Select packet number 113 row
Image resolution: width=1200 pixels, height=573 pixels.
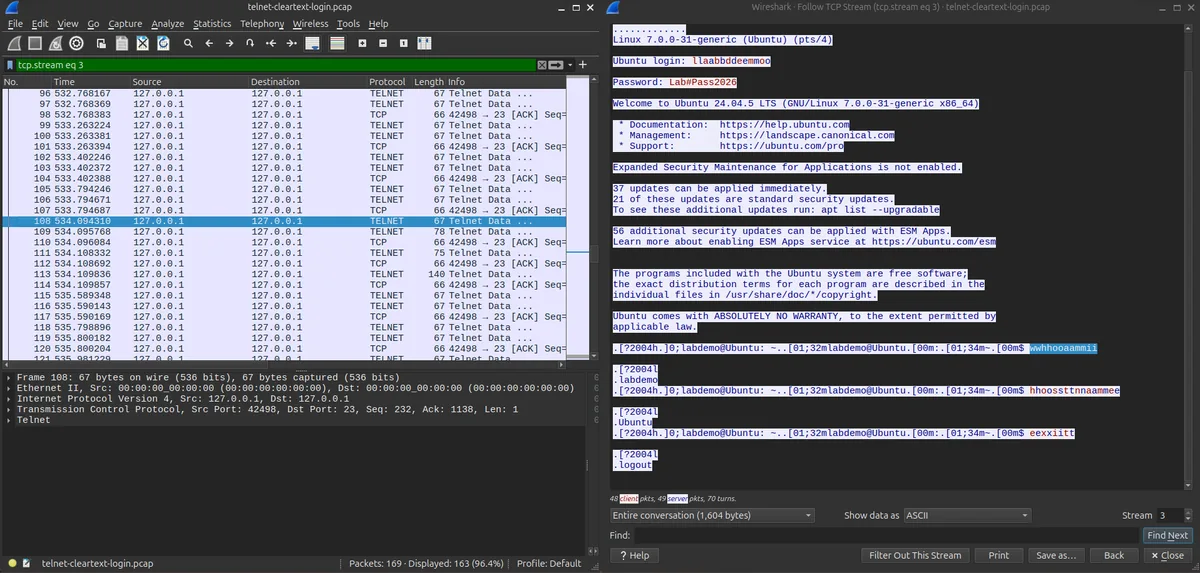[x=284, y=274]
